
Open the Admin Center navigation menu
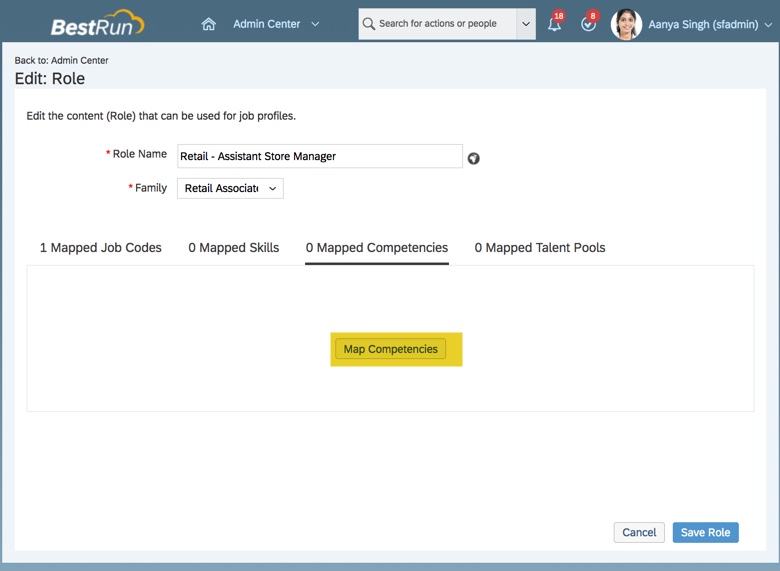(276, 24)
